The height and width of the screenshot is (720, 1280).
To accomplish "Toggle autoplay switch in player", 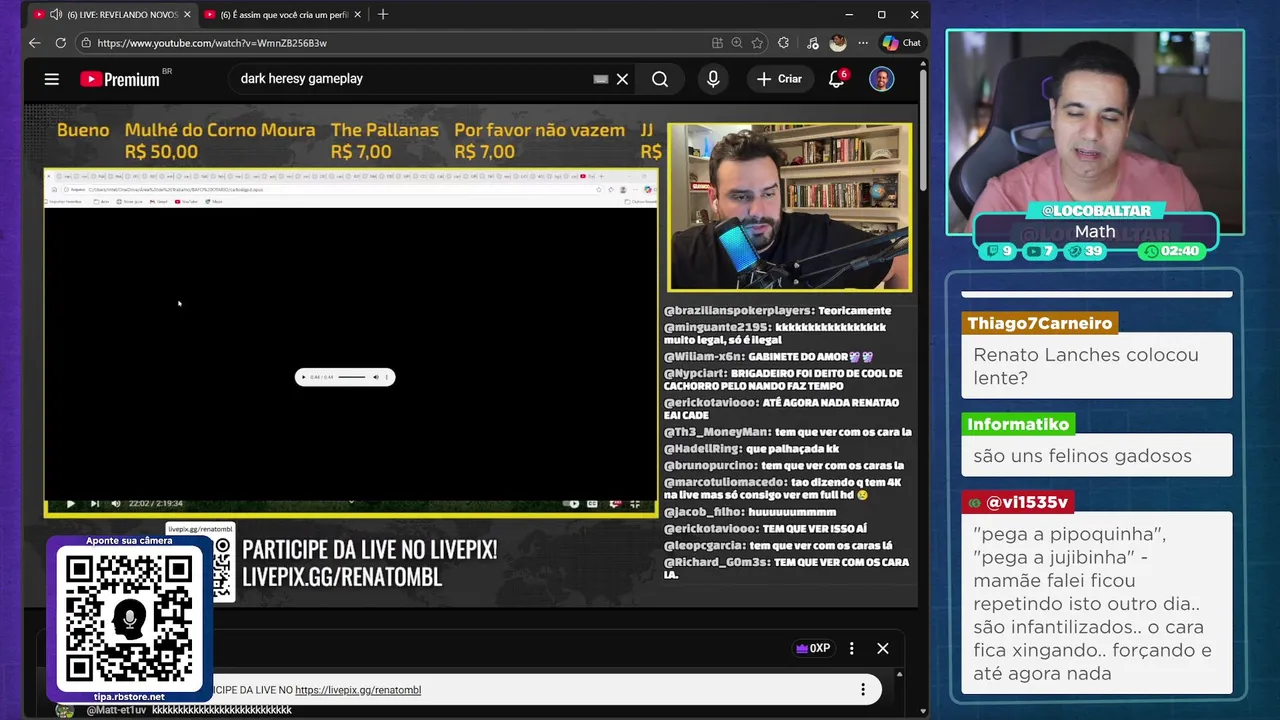I will (x=572, y=504).
